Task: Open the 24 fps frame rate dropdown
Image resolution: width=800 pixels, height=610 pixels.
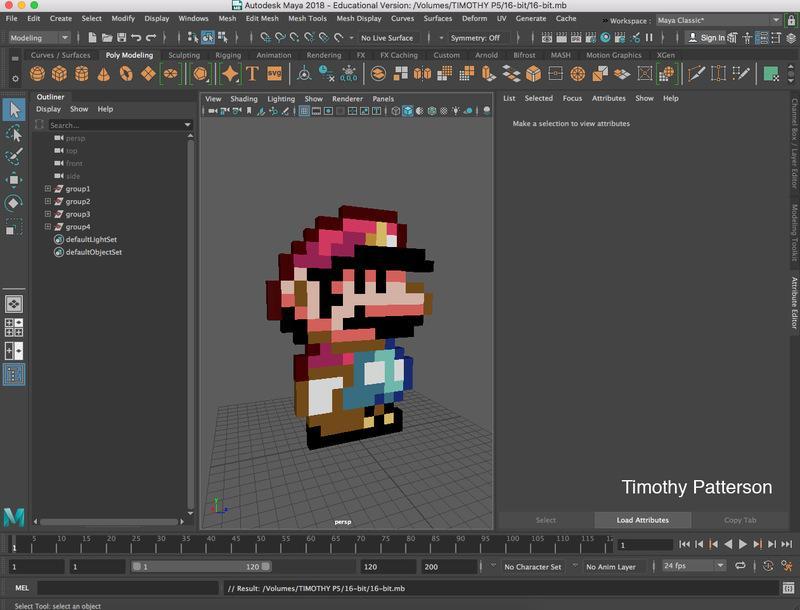Action: pos(692,566)
